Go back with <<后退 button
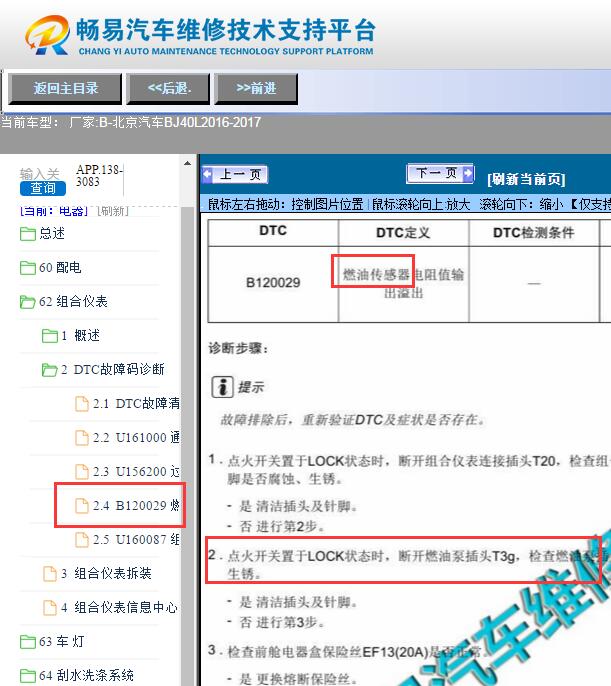611x686 pixels. click(x=168, y=89)
